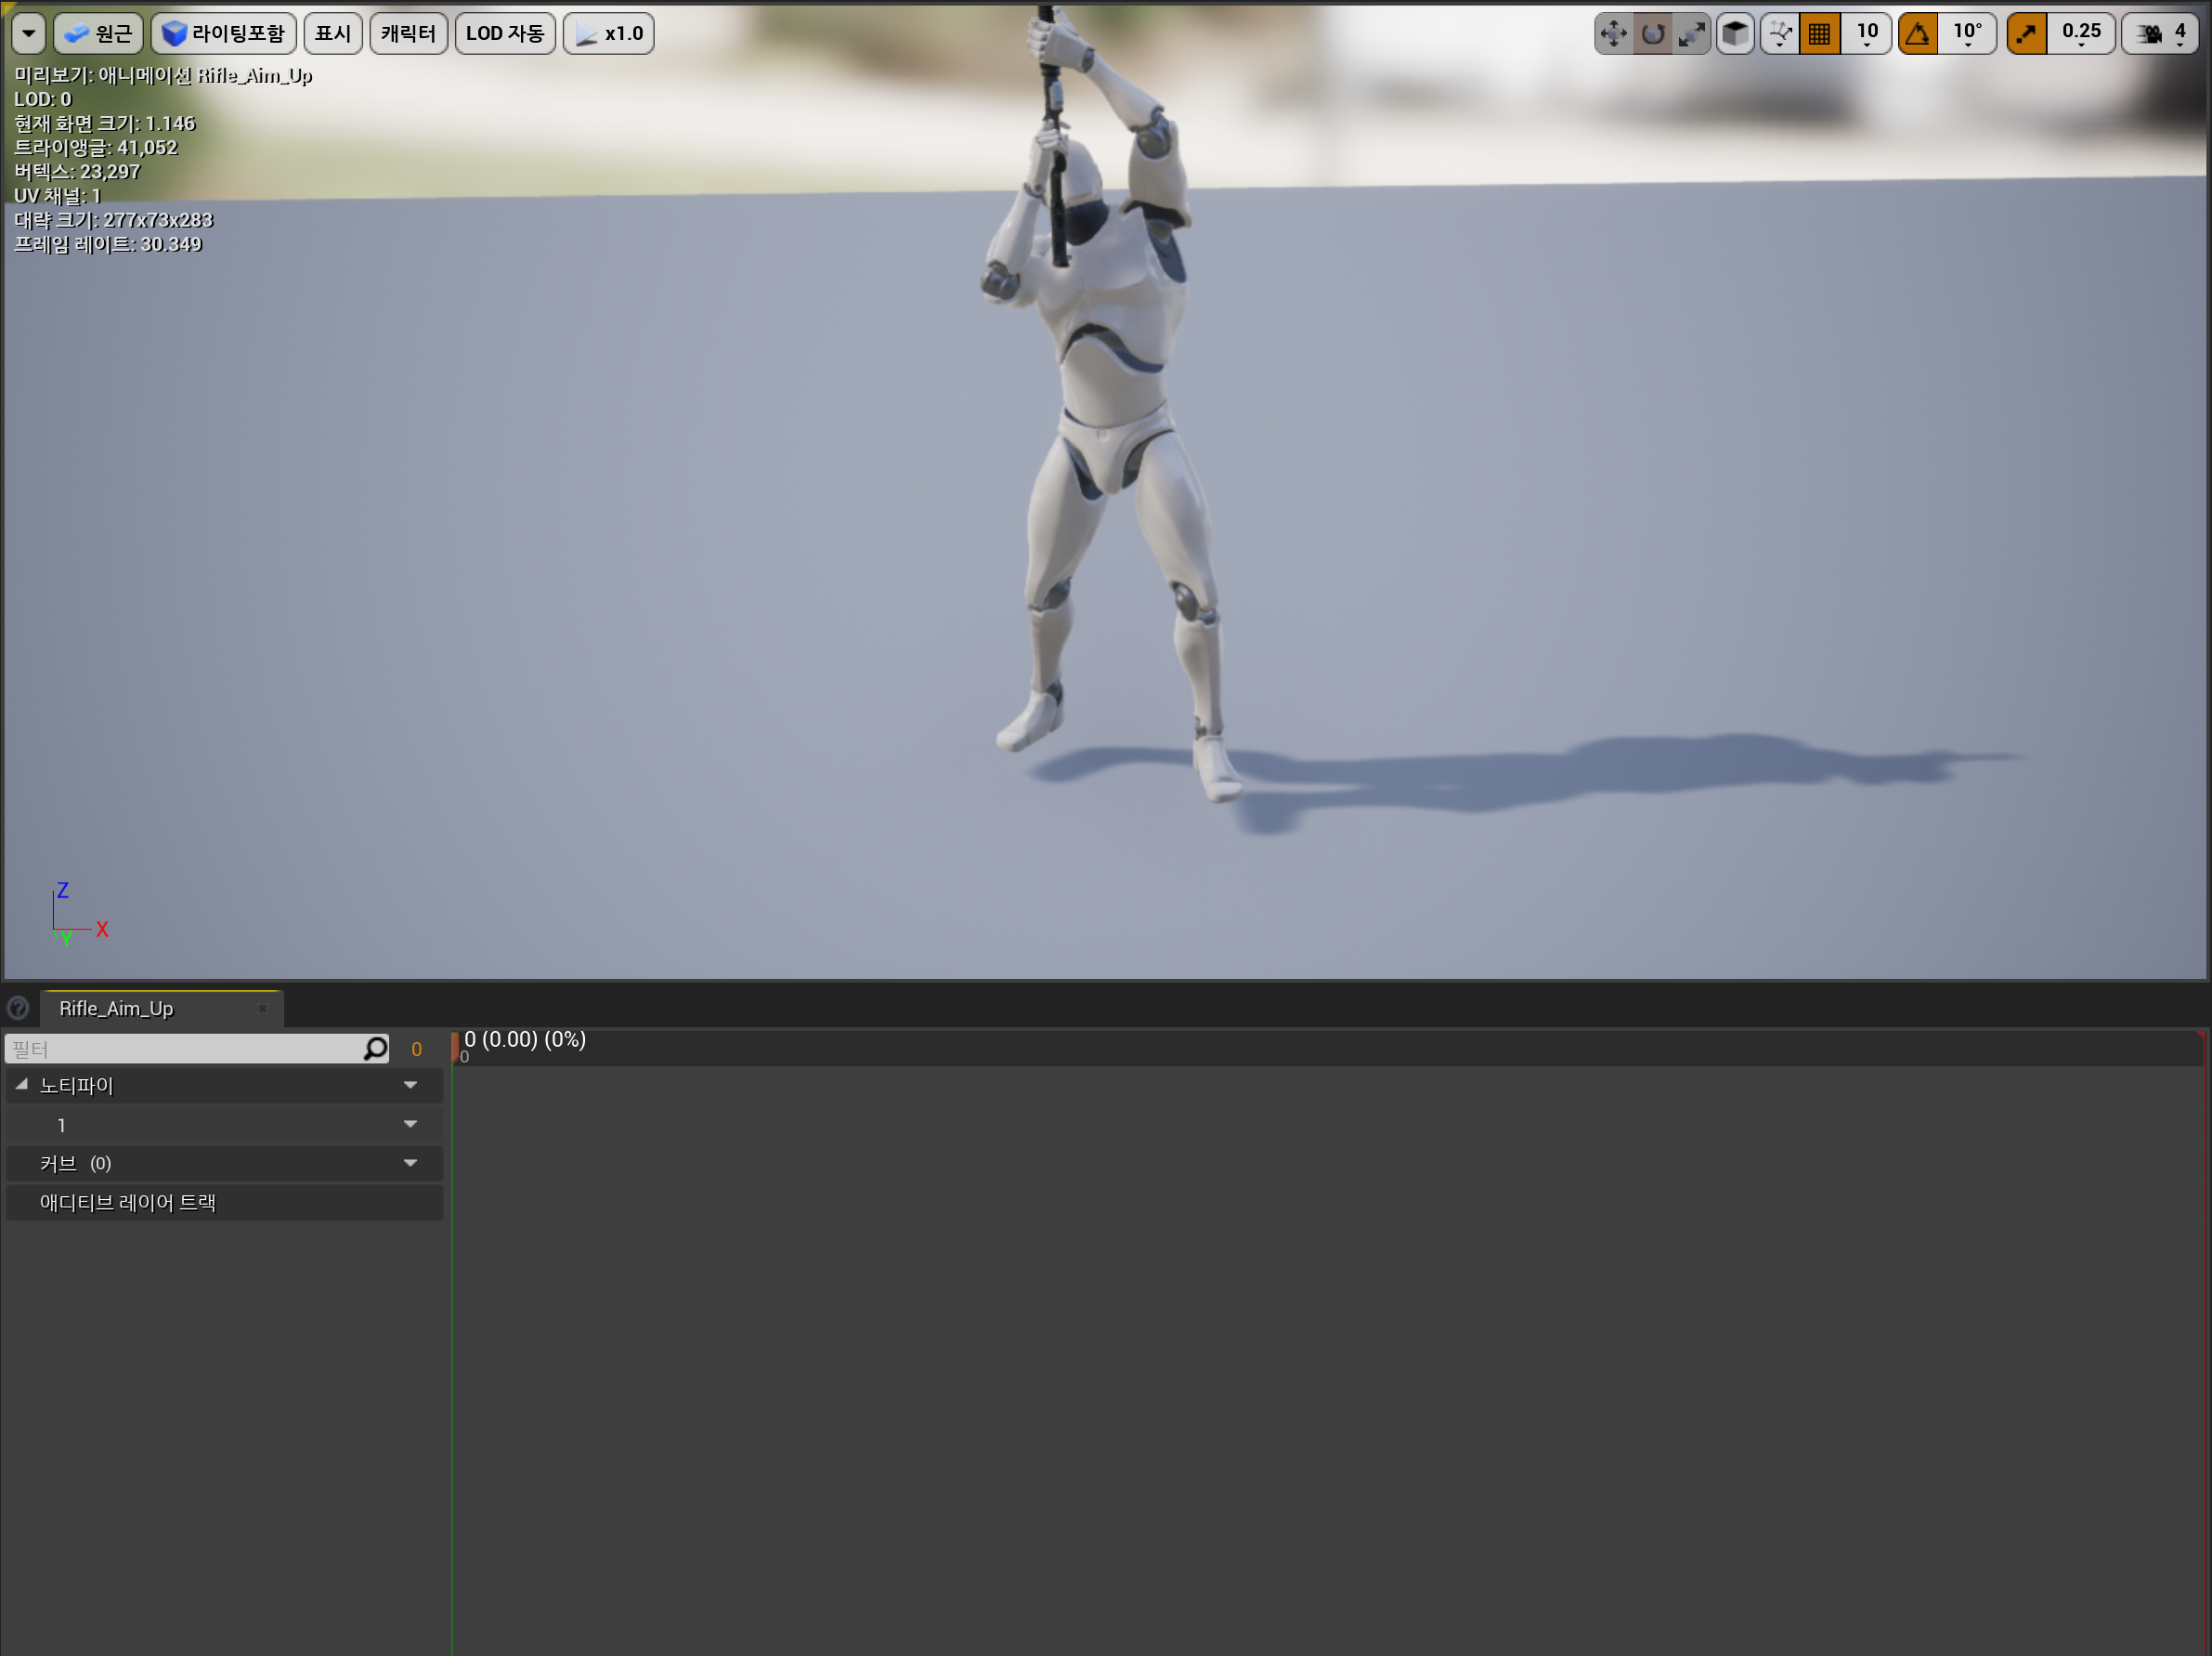Open the viewport options dropdown arrow
This screenshot has height=1656, width=2212.
point(28,33)
